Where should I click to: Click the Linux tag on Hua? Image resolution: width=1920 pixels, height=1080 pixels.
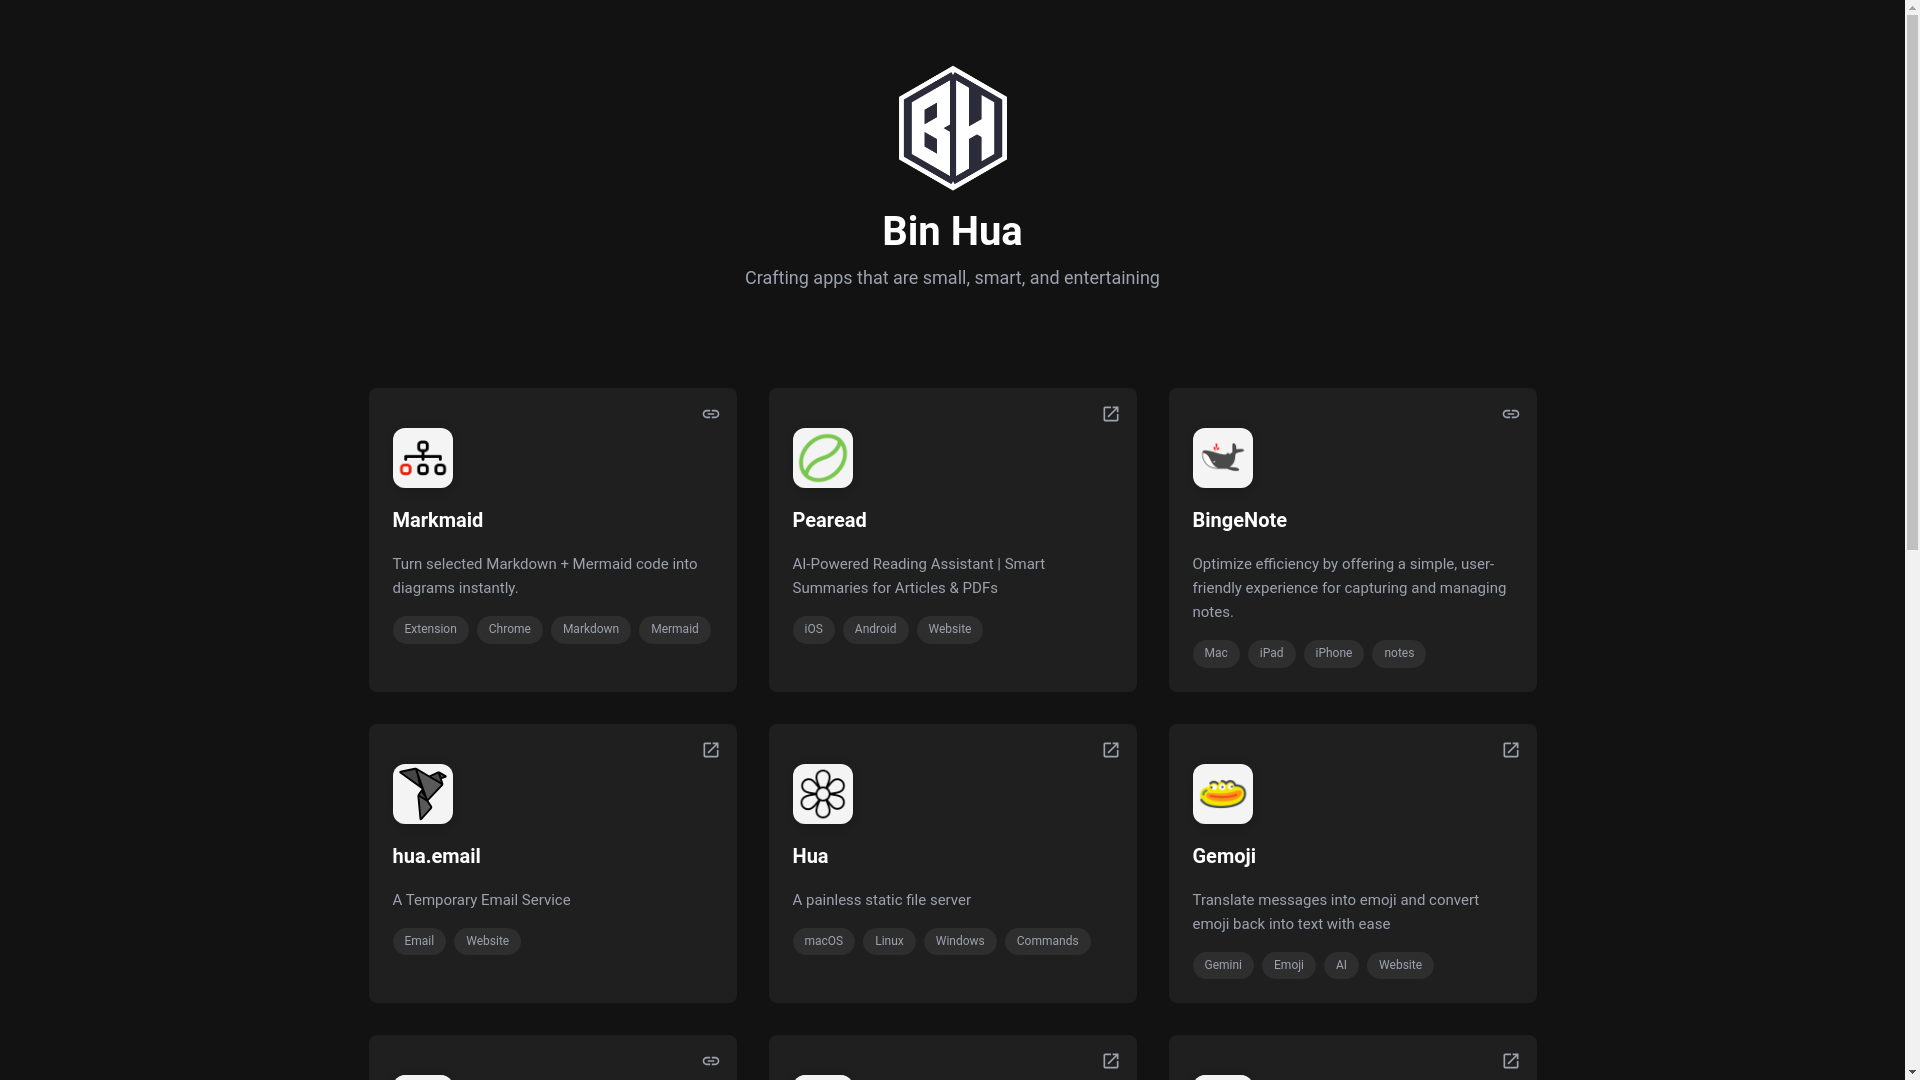pos(889,941)
